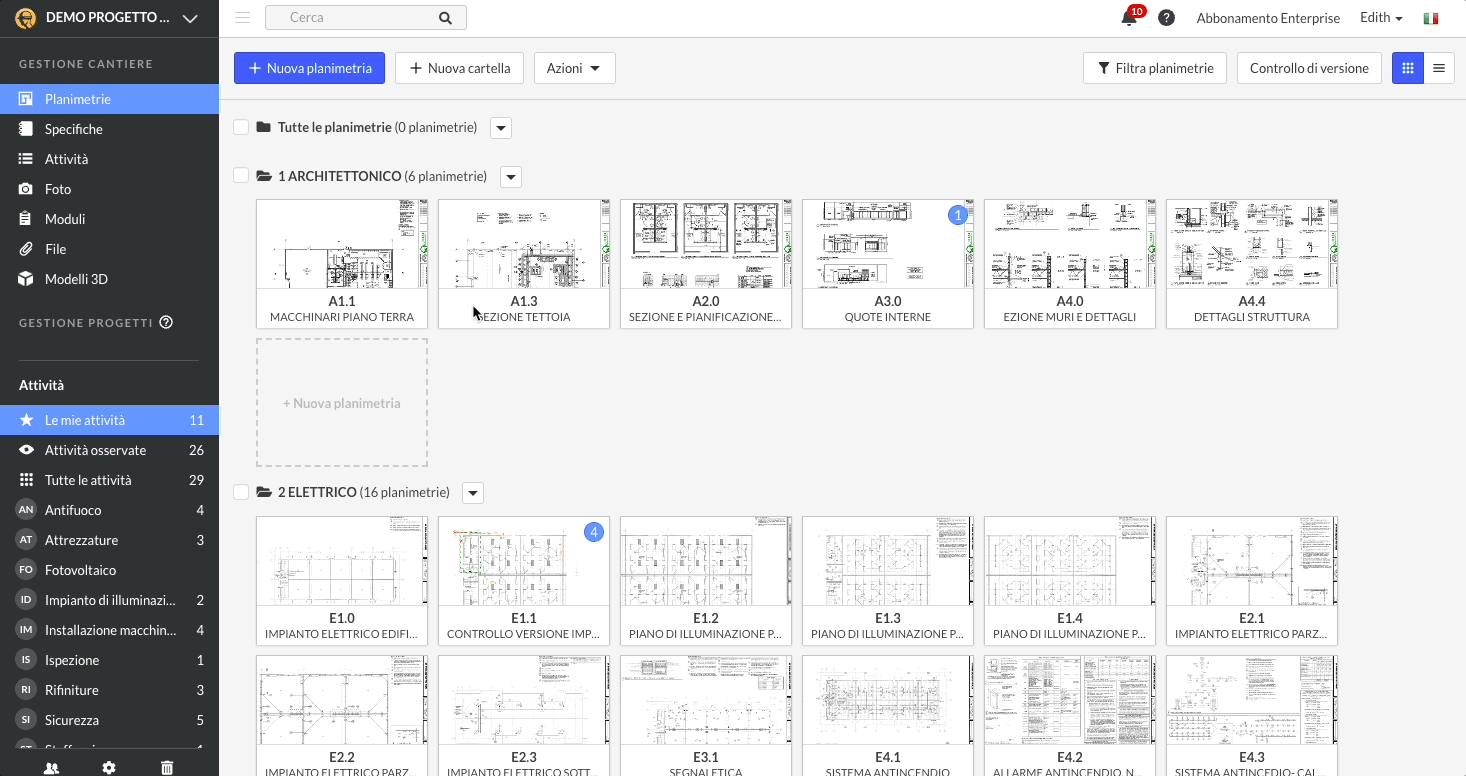Screen dimensions: 1466x776
Task: Select the 2 ELETTRICO folder checkbox
Action: click(241, 492)
